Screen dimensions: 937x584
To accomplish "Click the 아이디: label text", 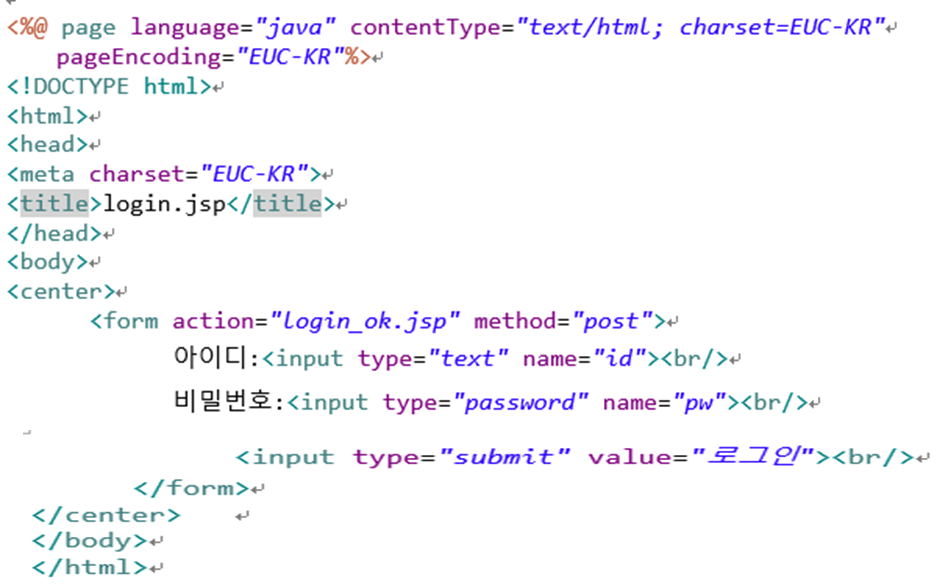I will pos(216,357).
